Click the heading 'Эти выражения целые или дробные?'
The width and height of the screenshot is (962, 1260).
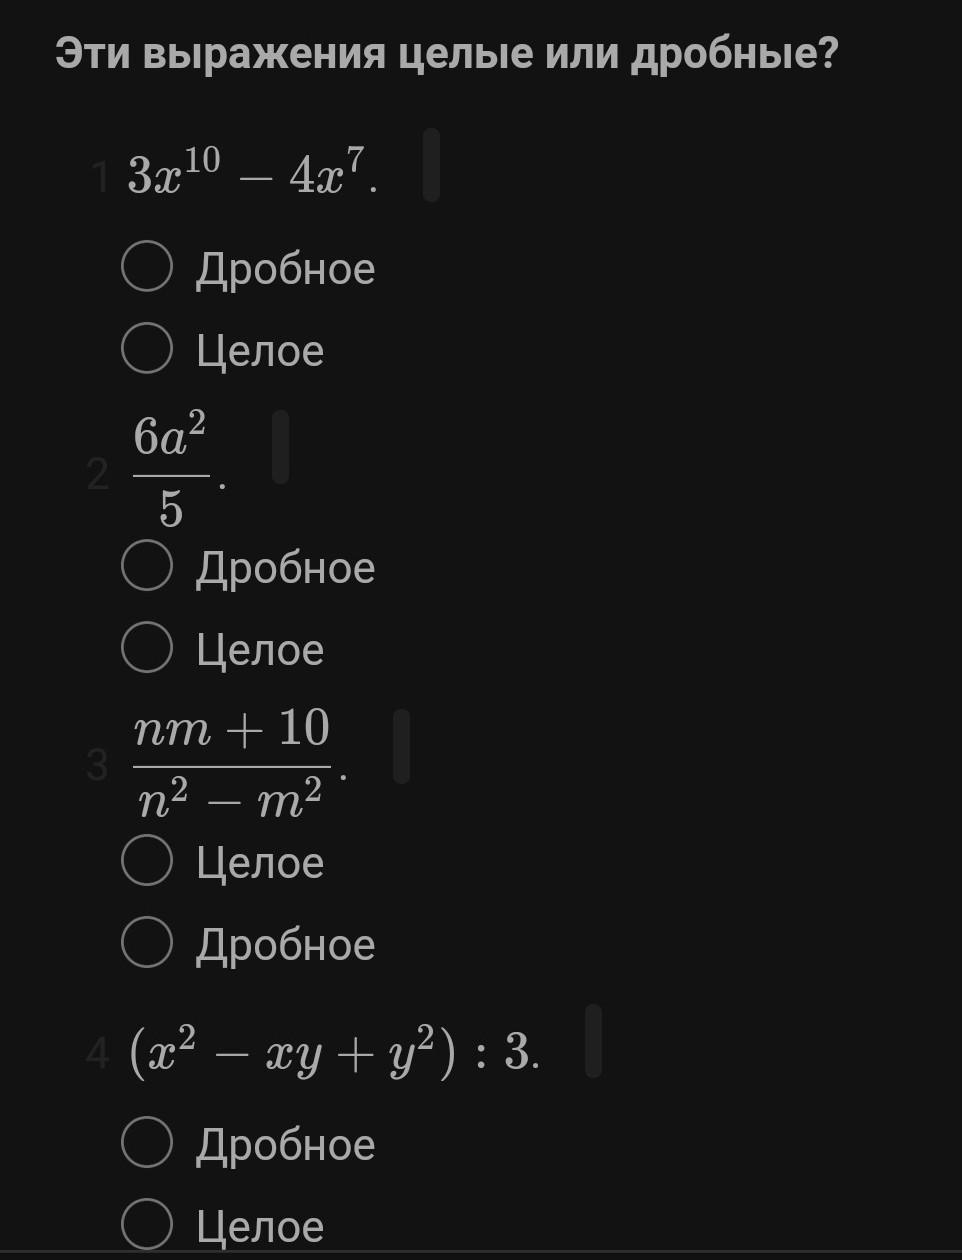[446, 54]
